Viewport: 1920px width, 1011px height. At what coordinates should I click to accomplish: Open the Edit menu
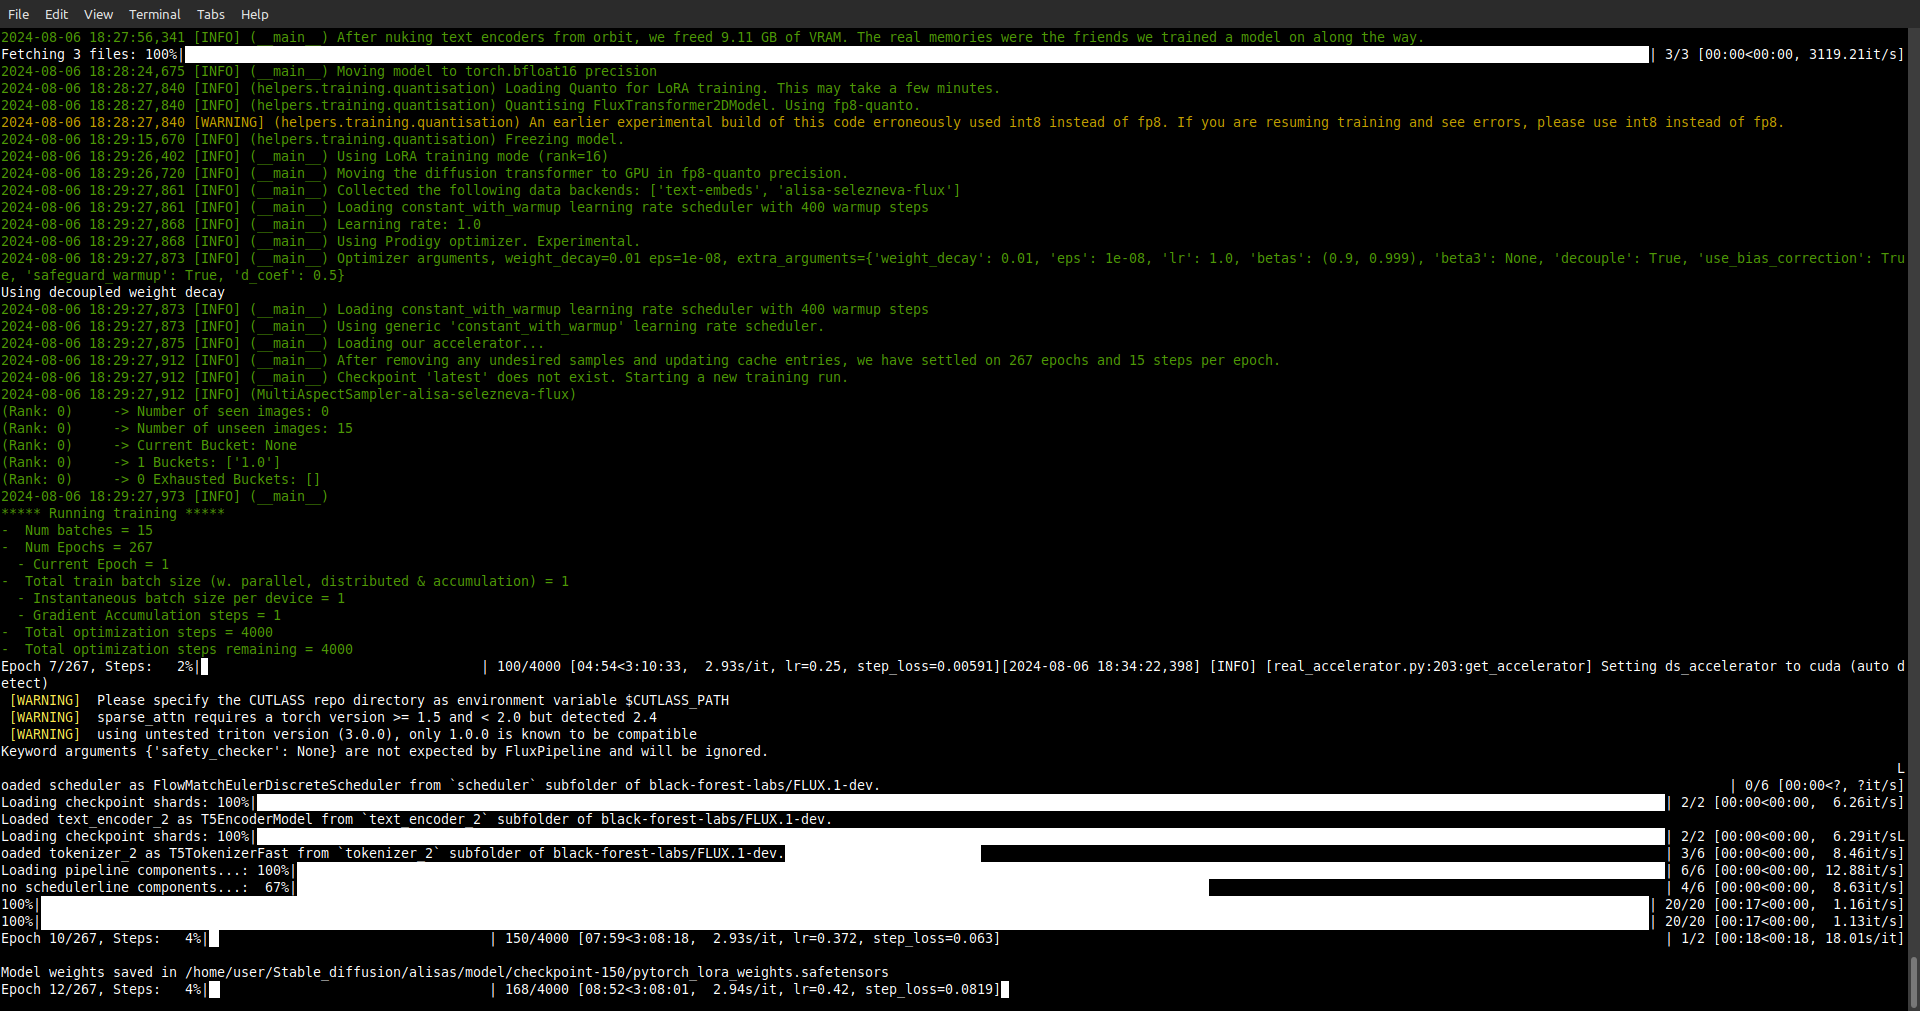57,14
